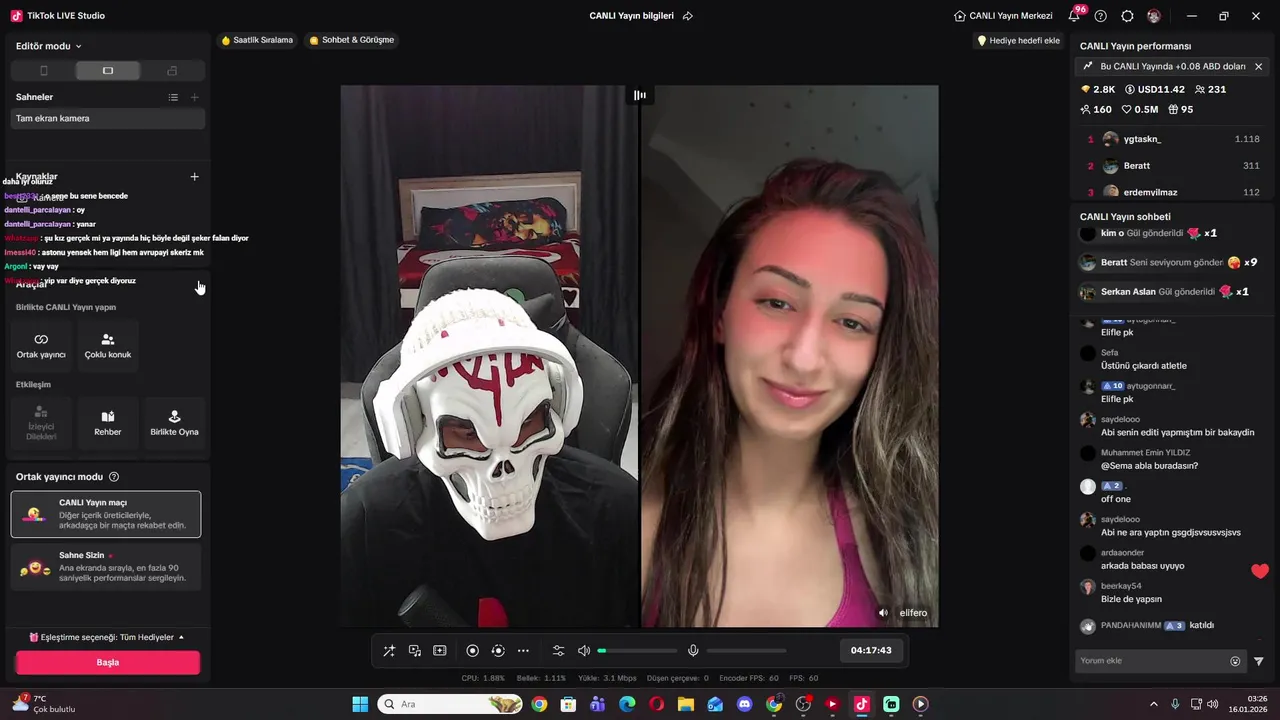The image size is (1280, 720).
Task: Click the ygtaskn_ ranking row
Action: pos(1172,139)
